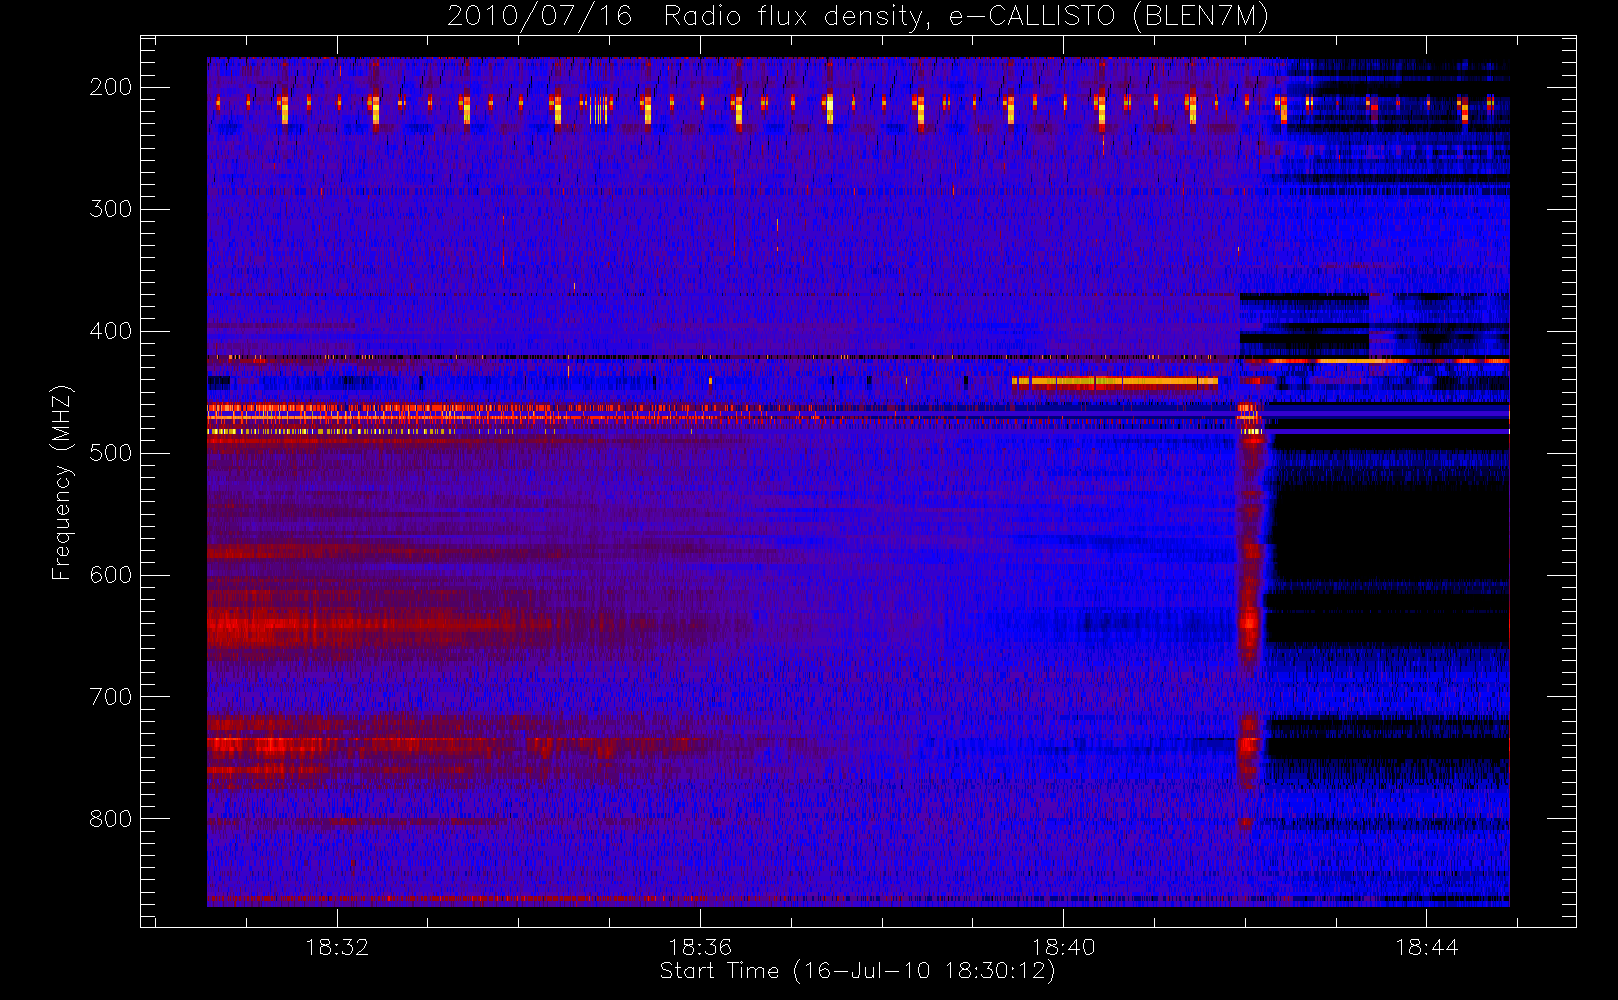Click the 18:40 time tick label
1618x1000 pixels.
1063,947
